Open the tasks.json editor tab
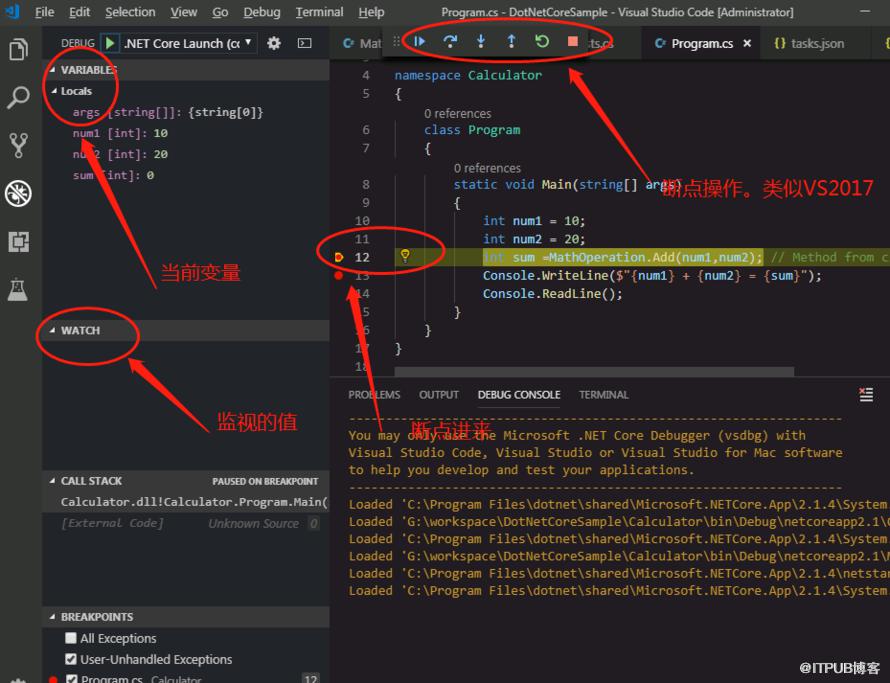Viewport: 890px width, 683px height. tap(809, 43)
